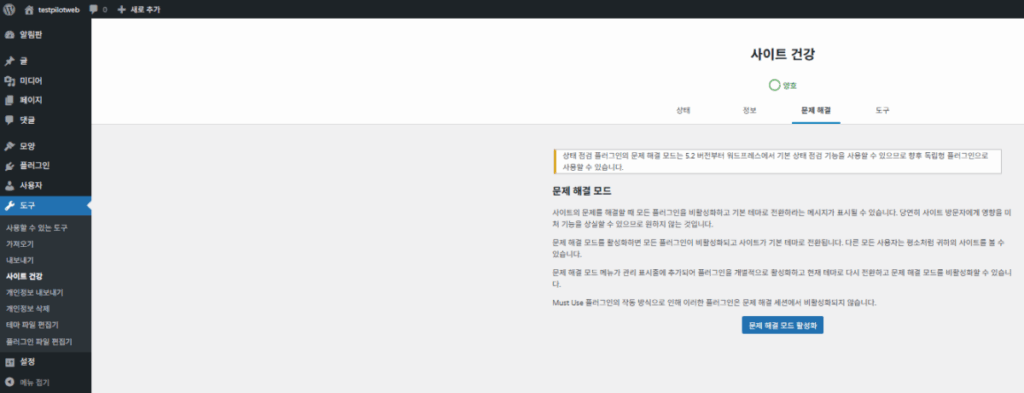
Task: Click the 모양 paintbrush icon
Action: pyautogui.click(x=9, y=146)
